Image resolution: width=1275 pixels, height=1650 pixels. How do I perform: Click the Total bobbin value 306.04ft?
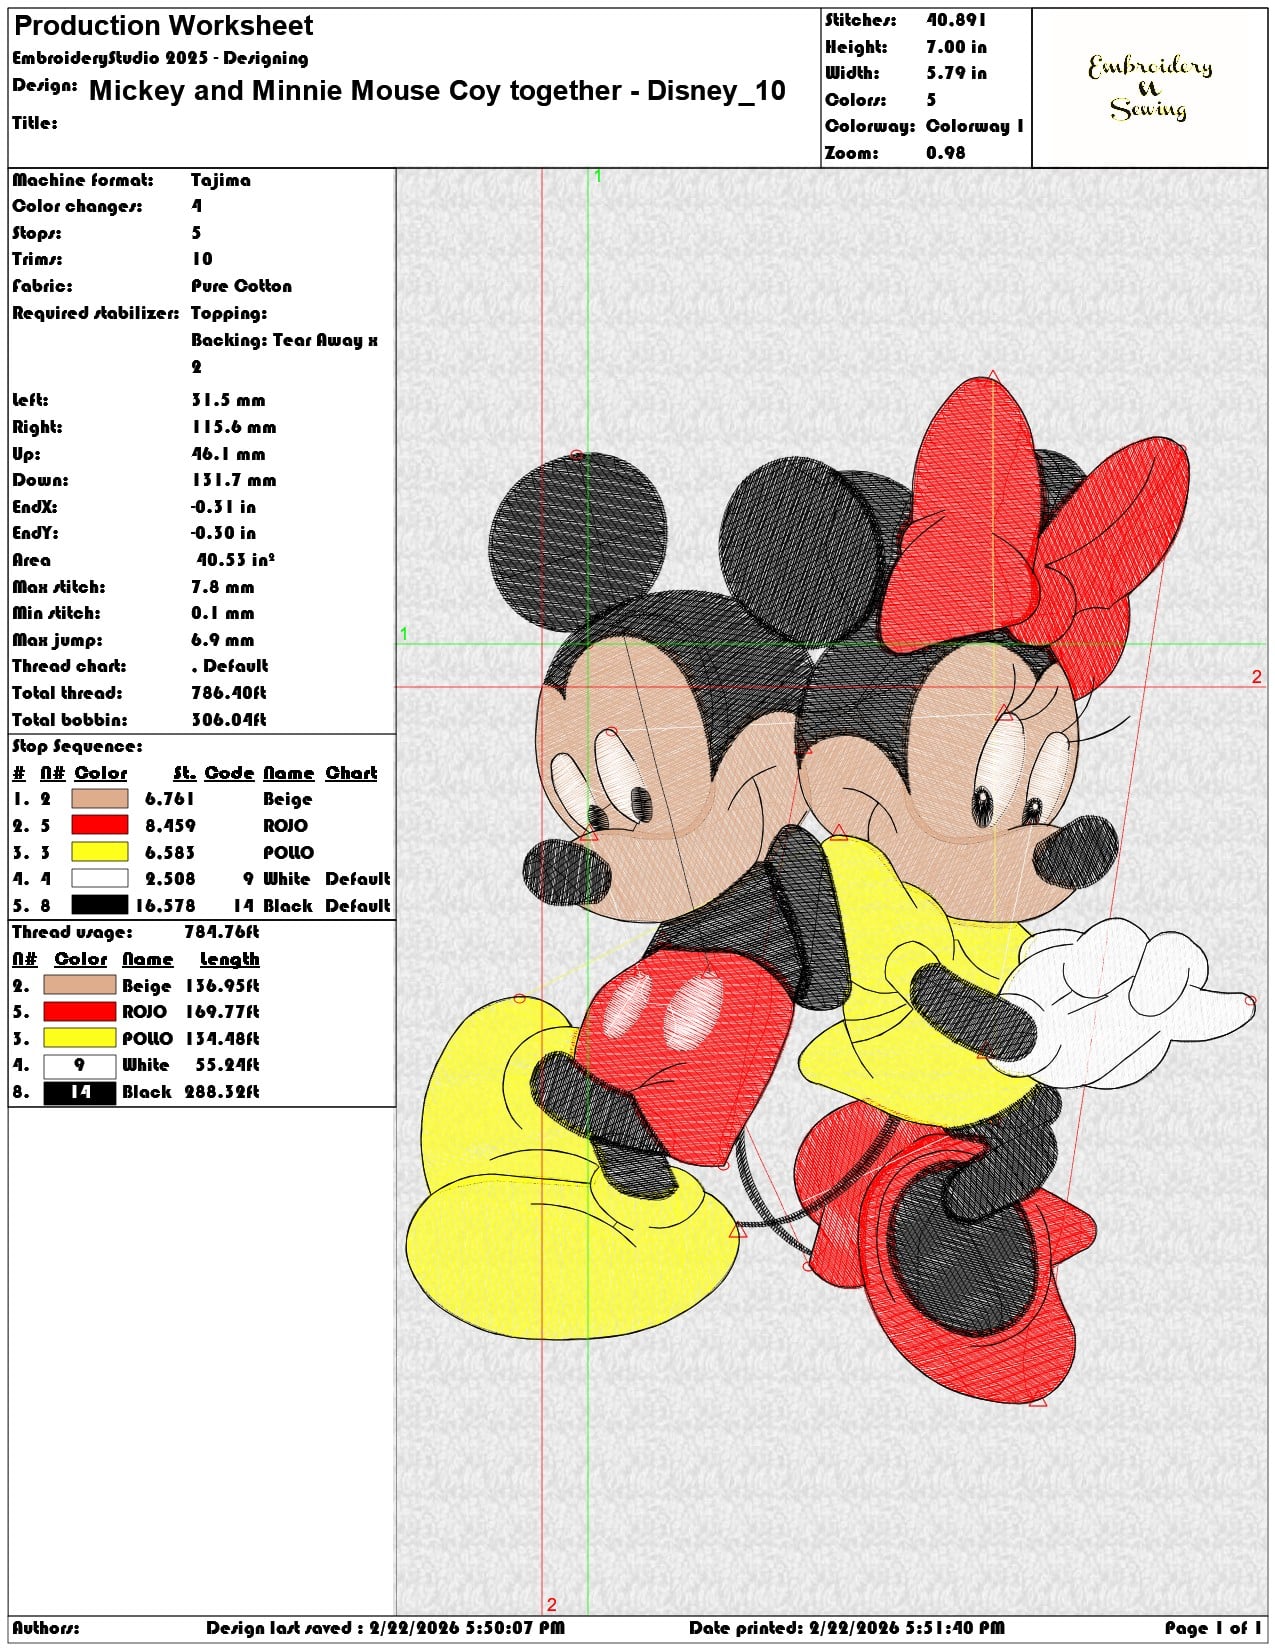229,720
